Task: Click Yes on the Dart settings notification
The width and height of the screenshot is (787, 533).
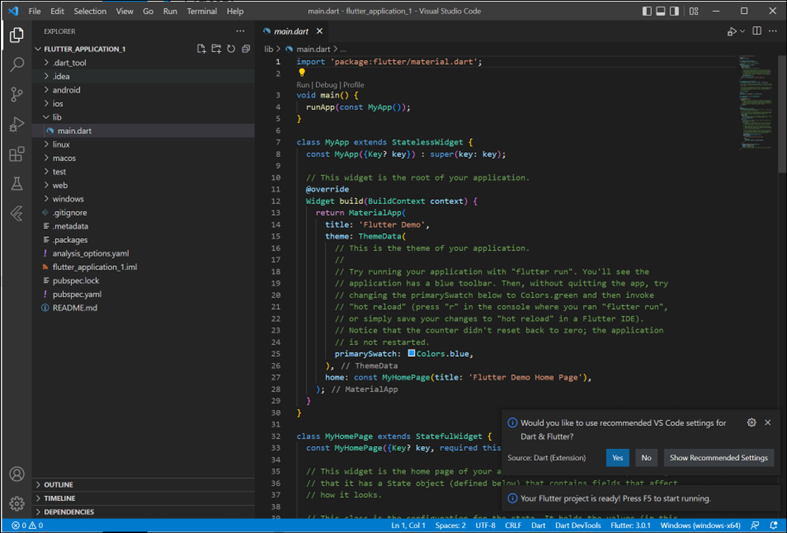Action: [617, 457]
